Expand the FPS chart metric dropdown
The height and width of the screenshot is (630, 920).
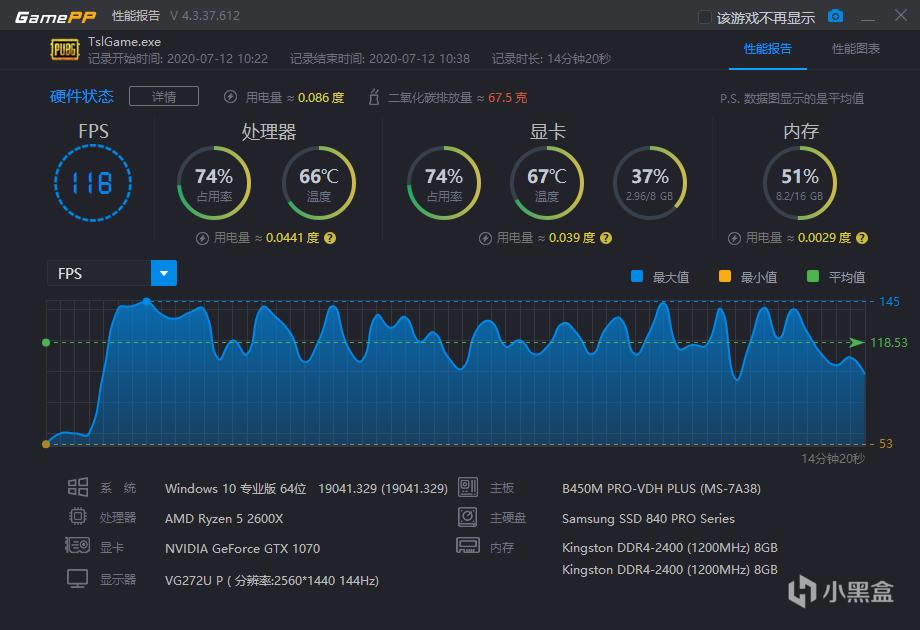tap(164, 273)
